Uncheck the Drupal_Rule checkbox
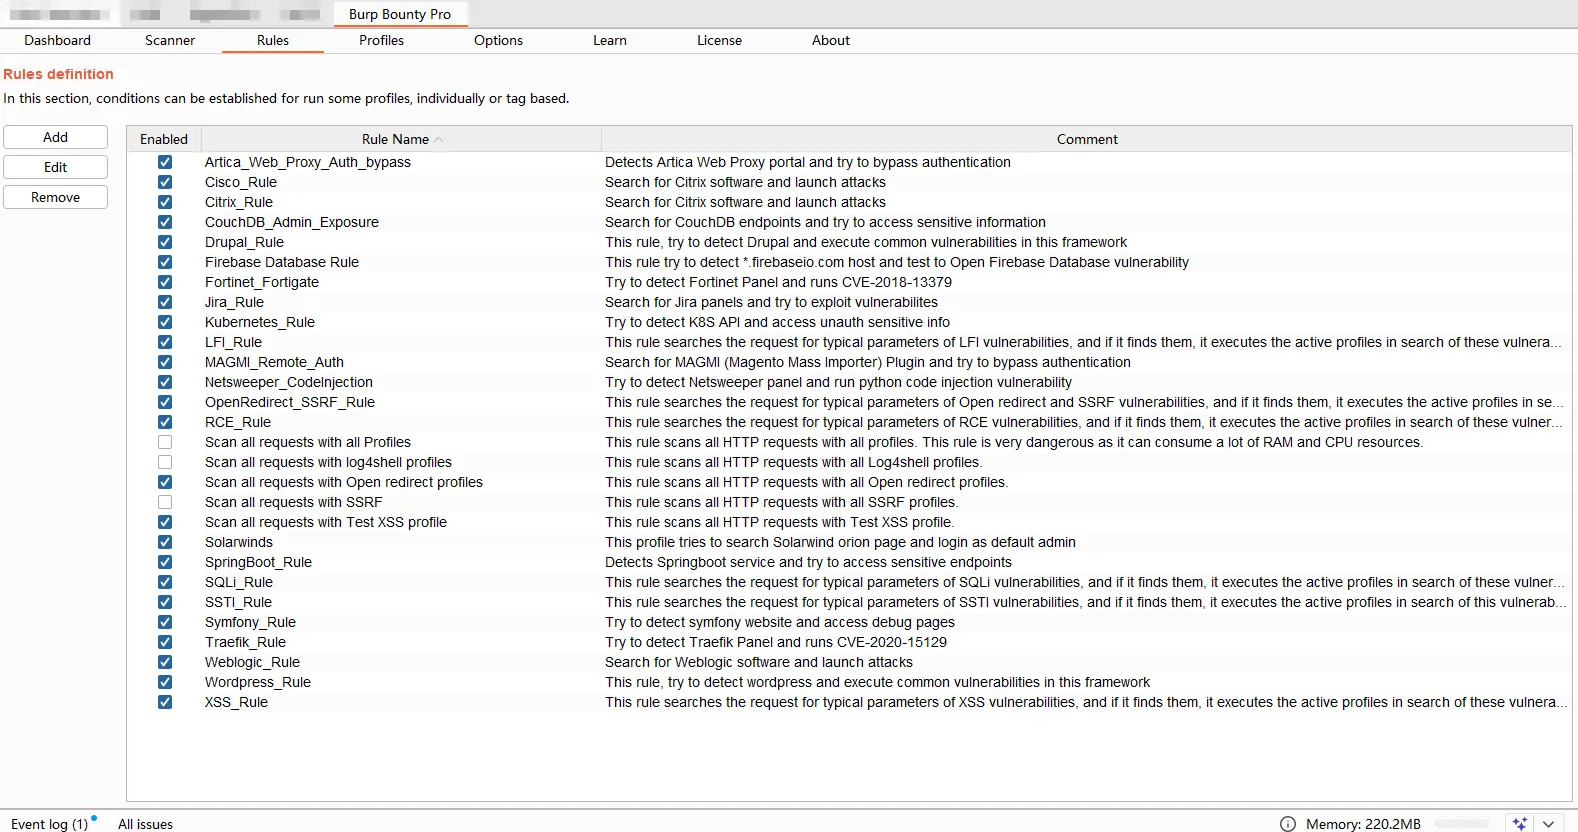1578x832 pixels. (x=165, y=242)
